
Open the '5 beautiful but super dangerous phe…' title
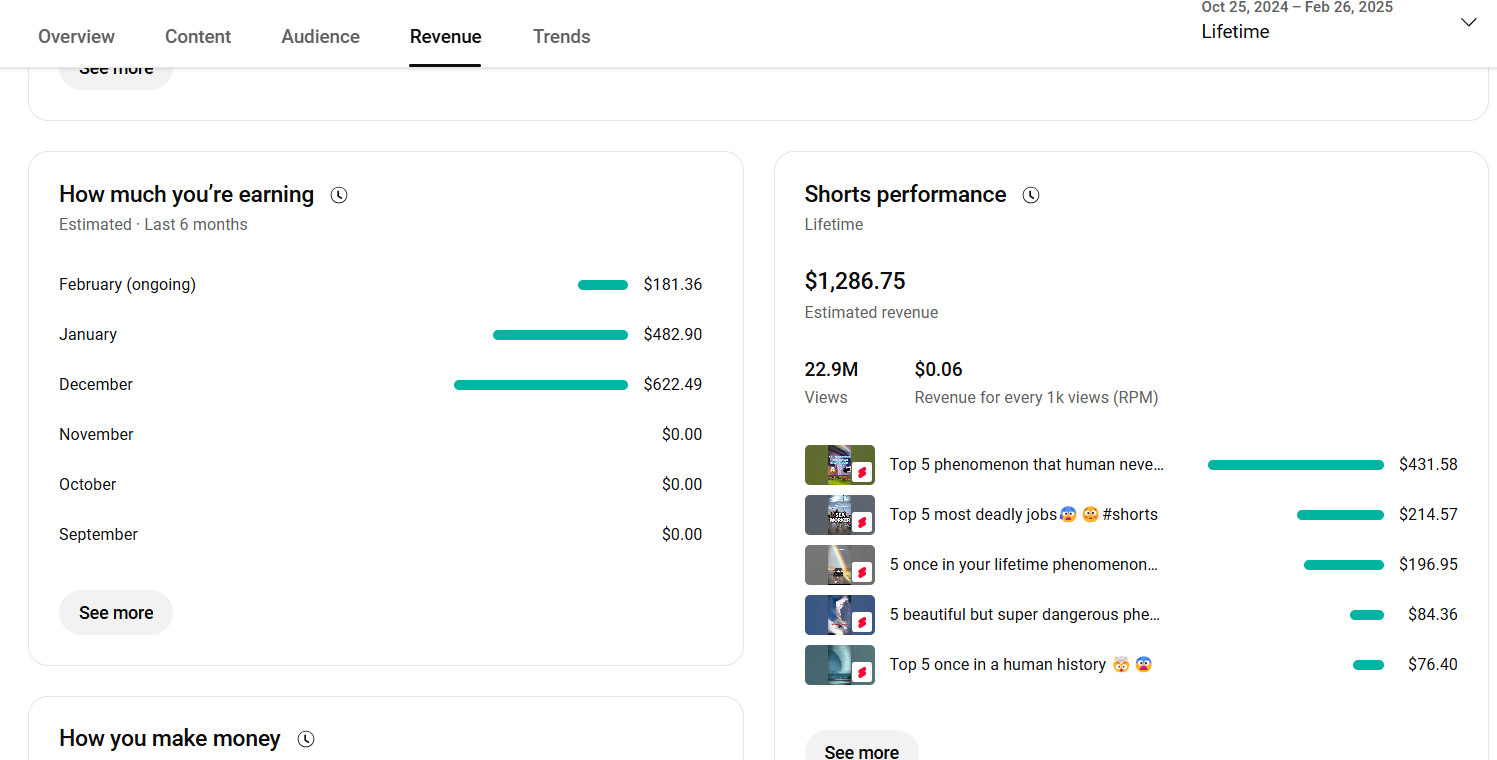click(x=1025, y=615)
